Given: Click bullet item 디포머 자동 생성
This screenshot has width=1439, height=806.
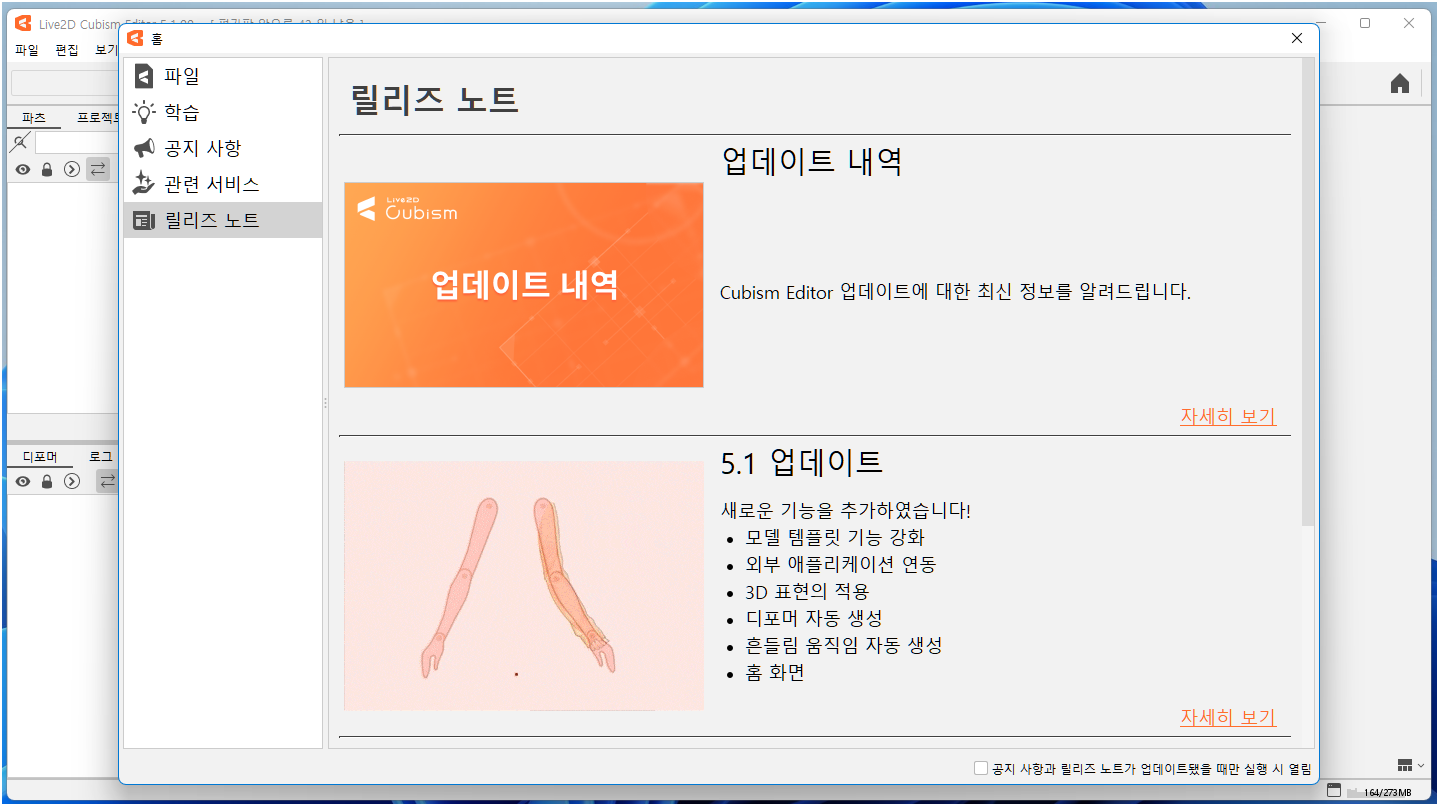Looking at the screenshot, I should tap(814, 619).
